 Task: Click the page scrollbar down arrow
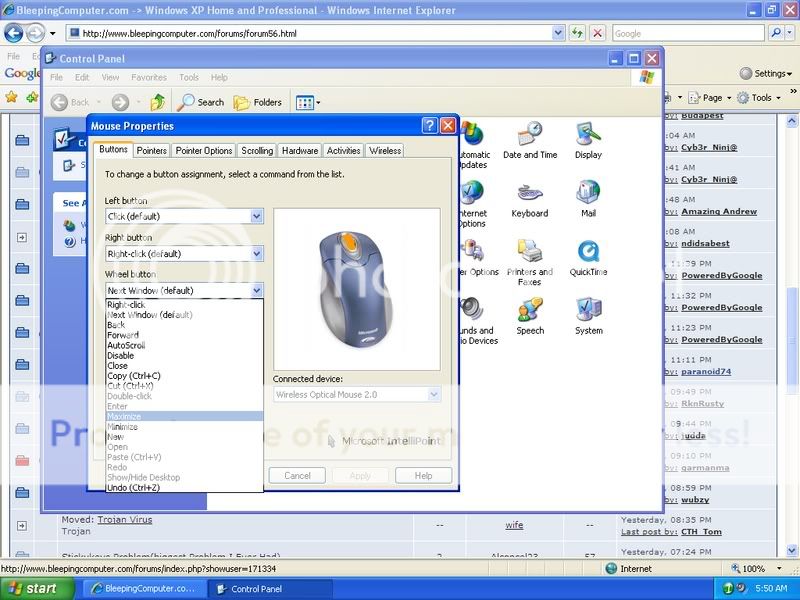[792, 551]
